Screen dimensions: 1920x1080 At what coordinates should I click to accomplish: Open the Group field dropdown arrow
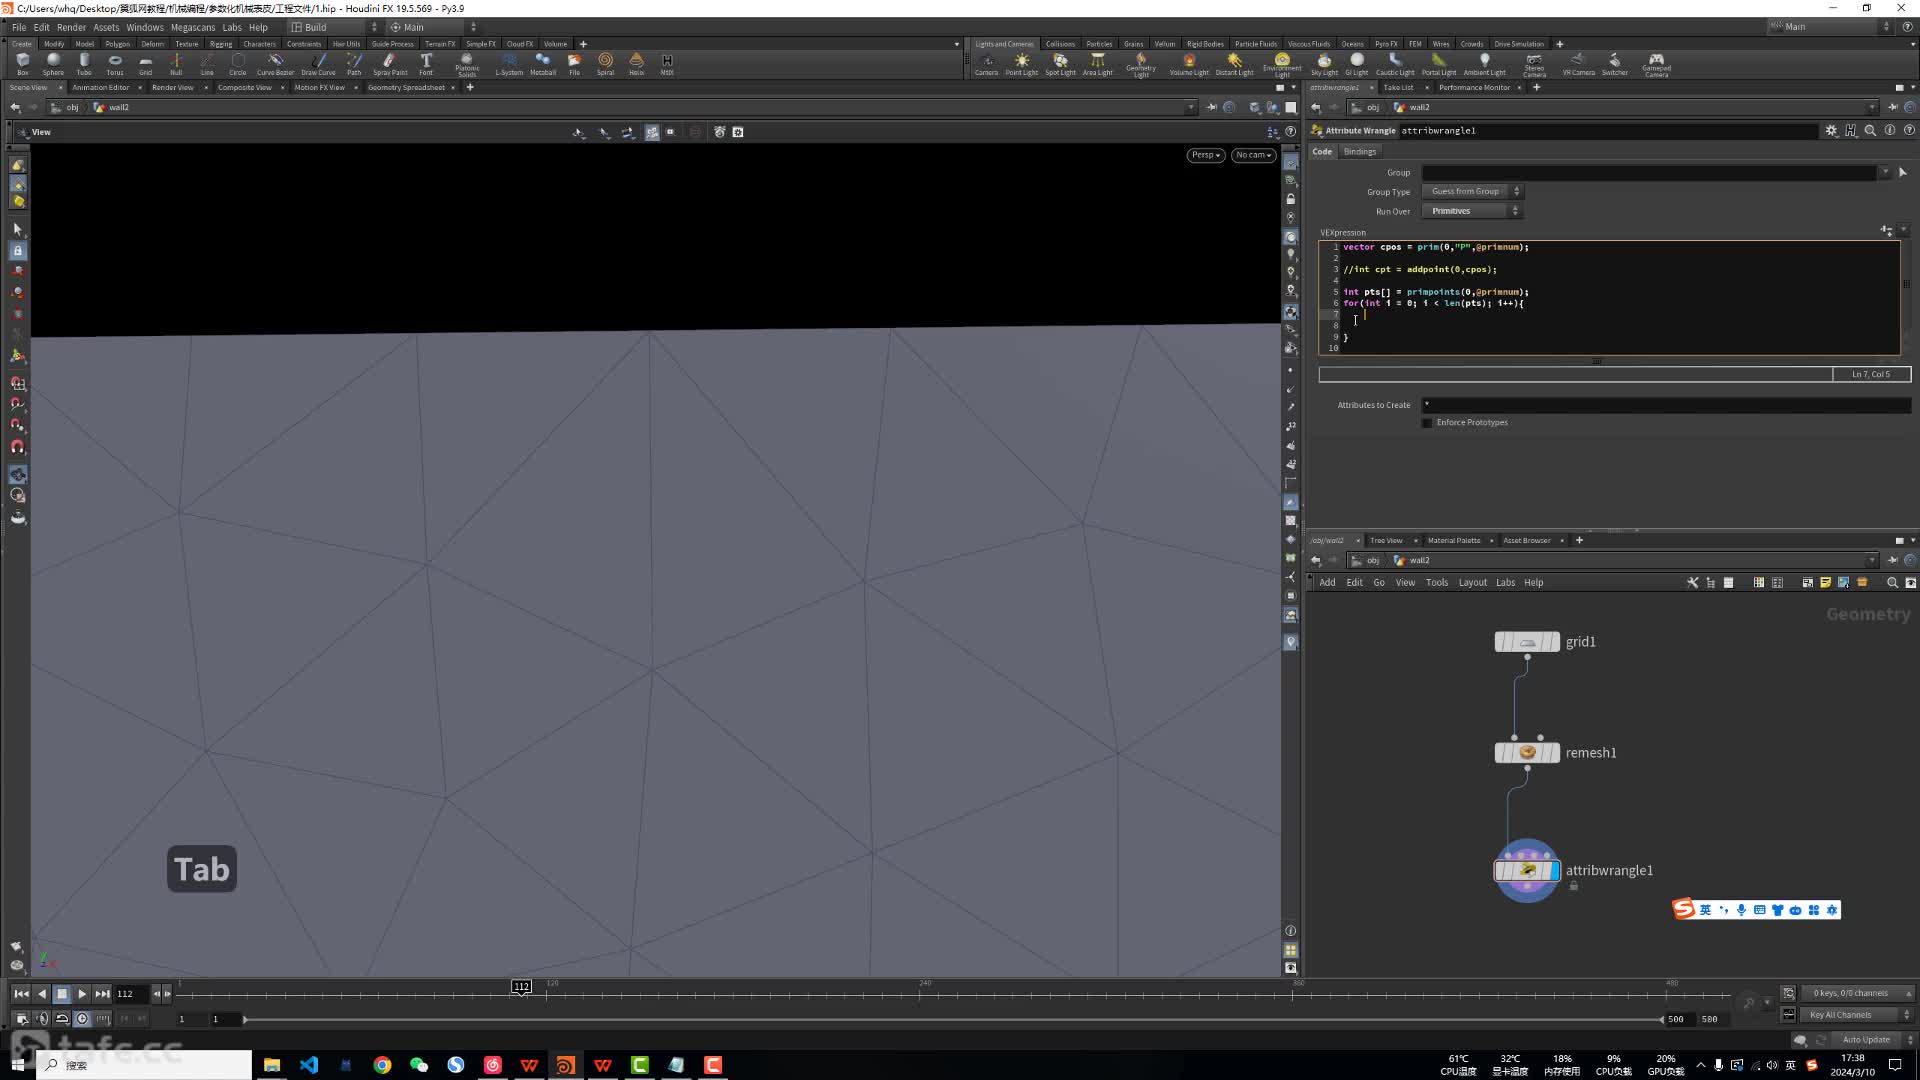coord(1885,173)
